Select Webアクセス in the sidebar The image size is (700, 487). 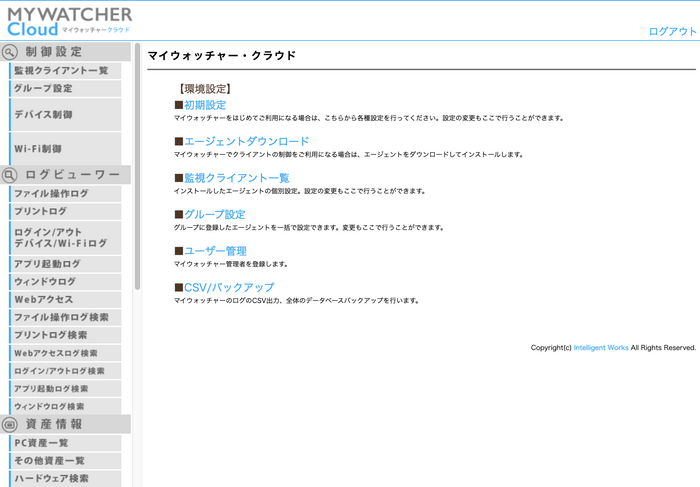click(x=43, y=299)
